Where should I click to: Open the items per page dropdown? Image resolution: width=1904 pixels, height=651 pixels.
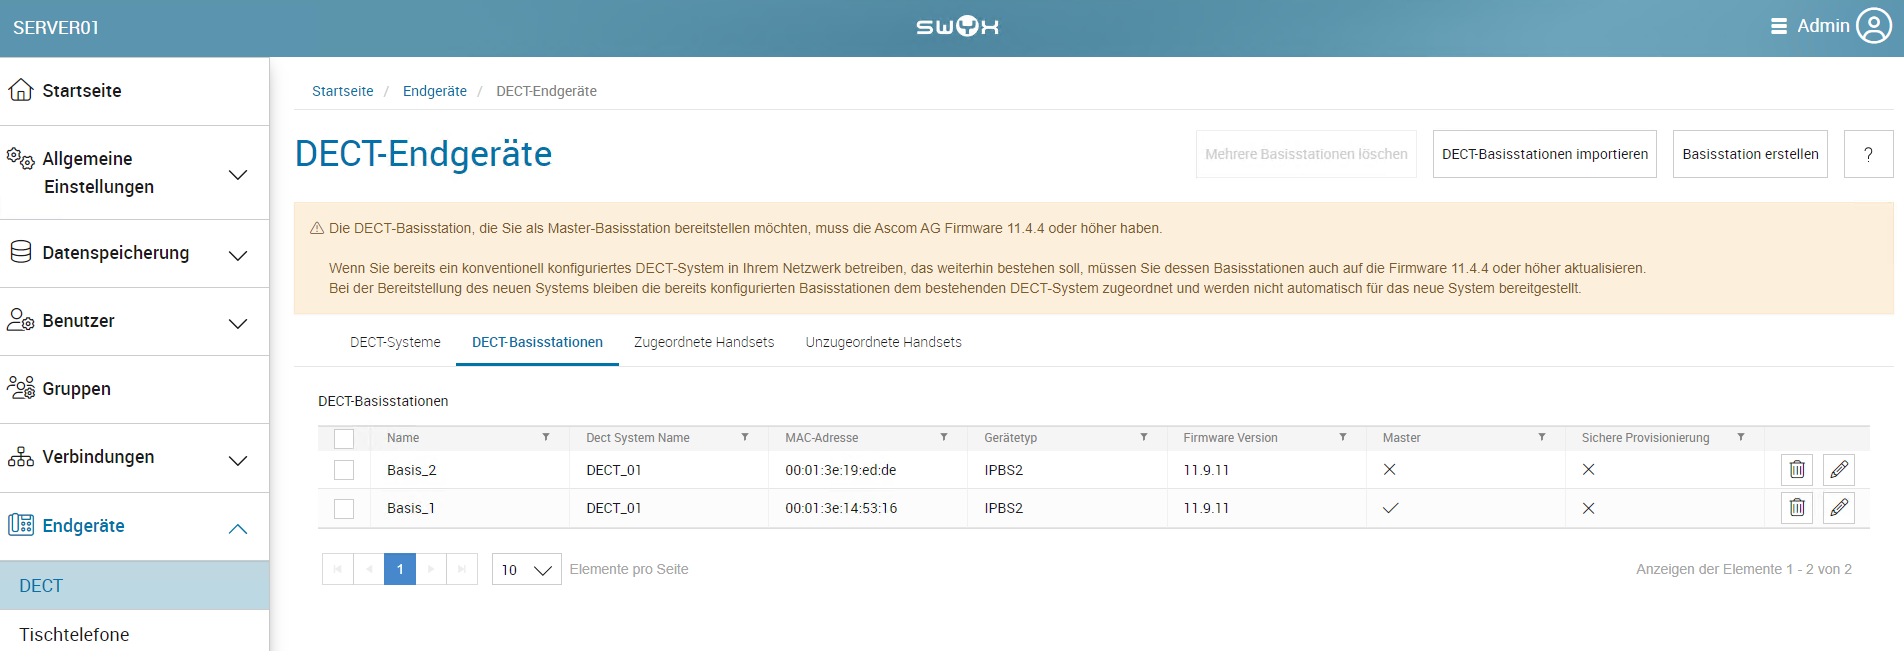point(526,569)
